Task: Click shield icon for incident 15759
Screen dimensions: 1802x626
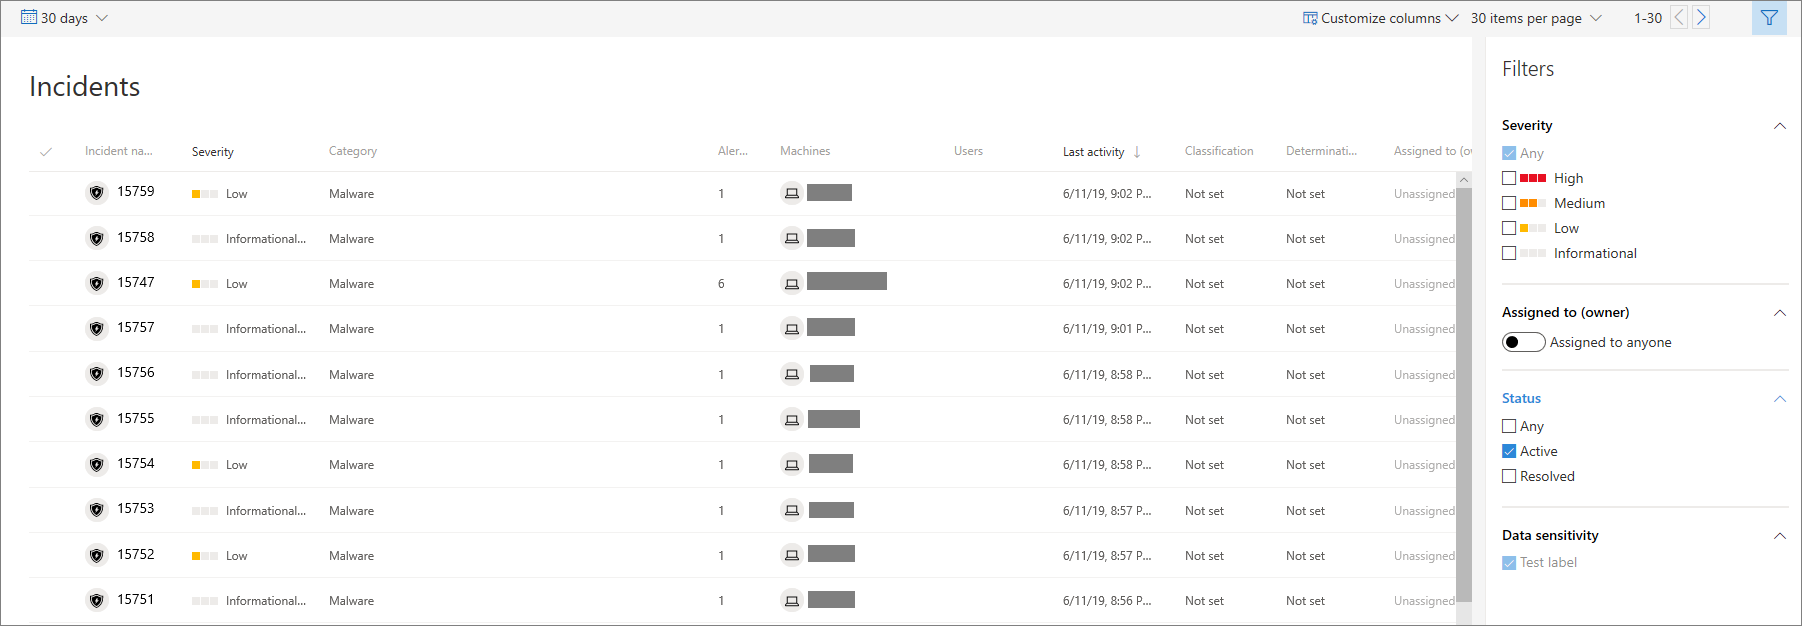Action: coord(97,193)
